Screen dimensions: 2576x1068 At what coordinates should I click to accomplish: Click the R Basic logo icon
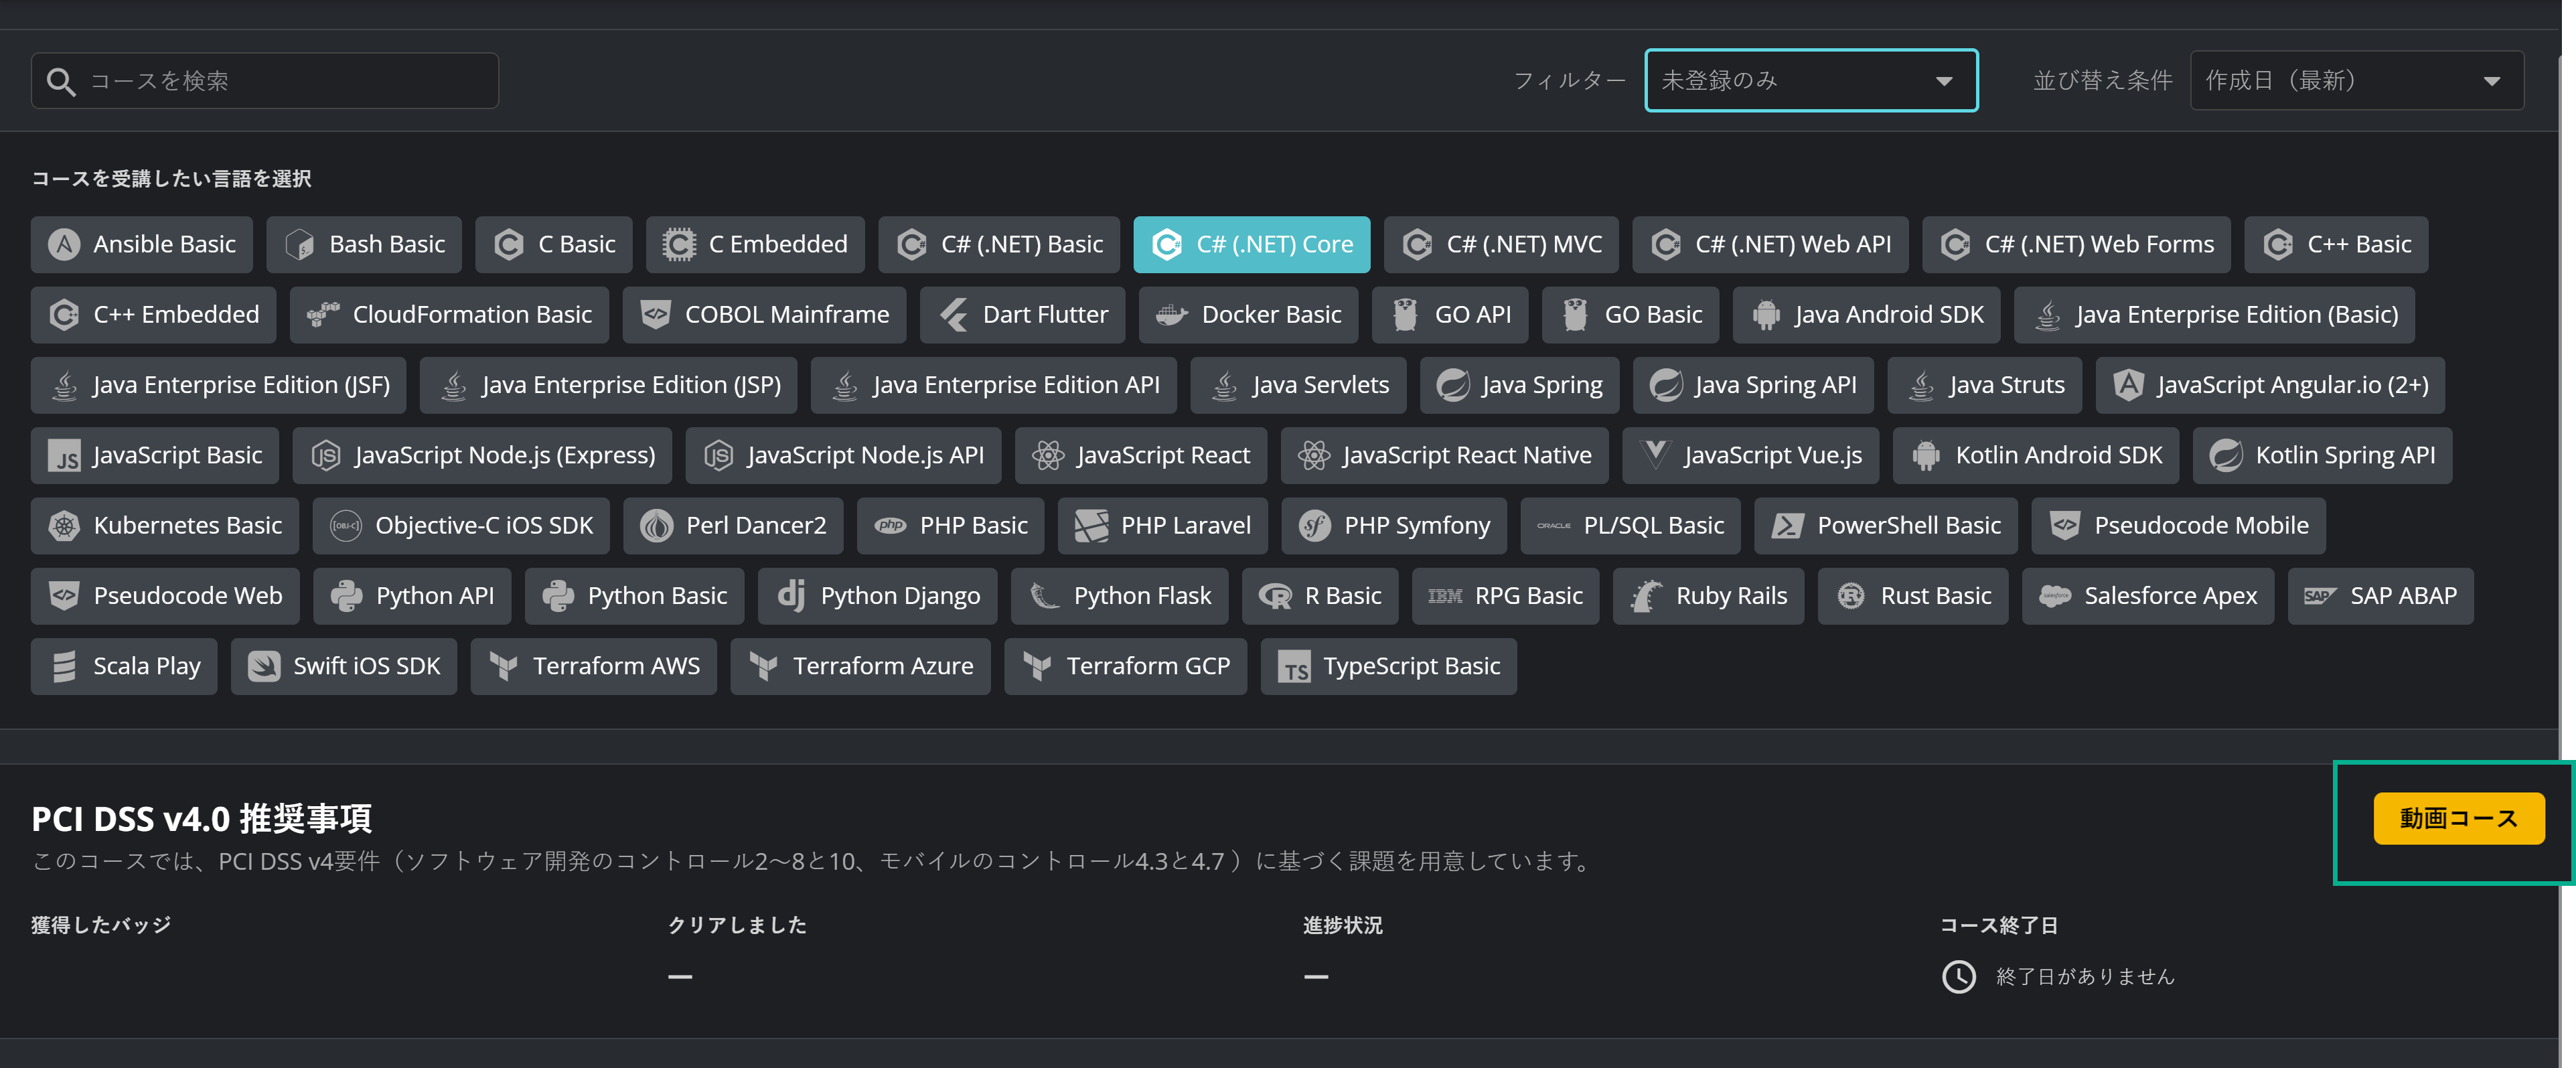coord(1275,596)
